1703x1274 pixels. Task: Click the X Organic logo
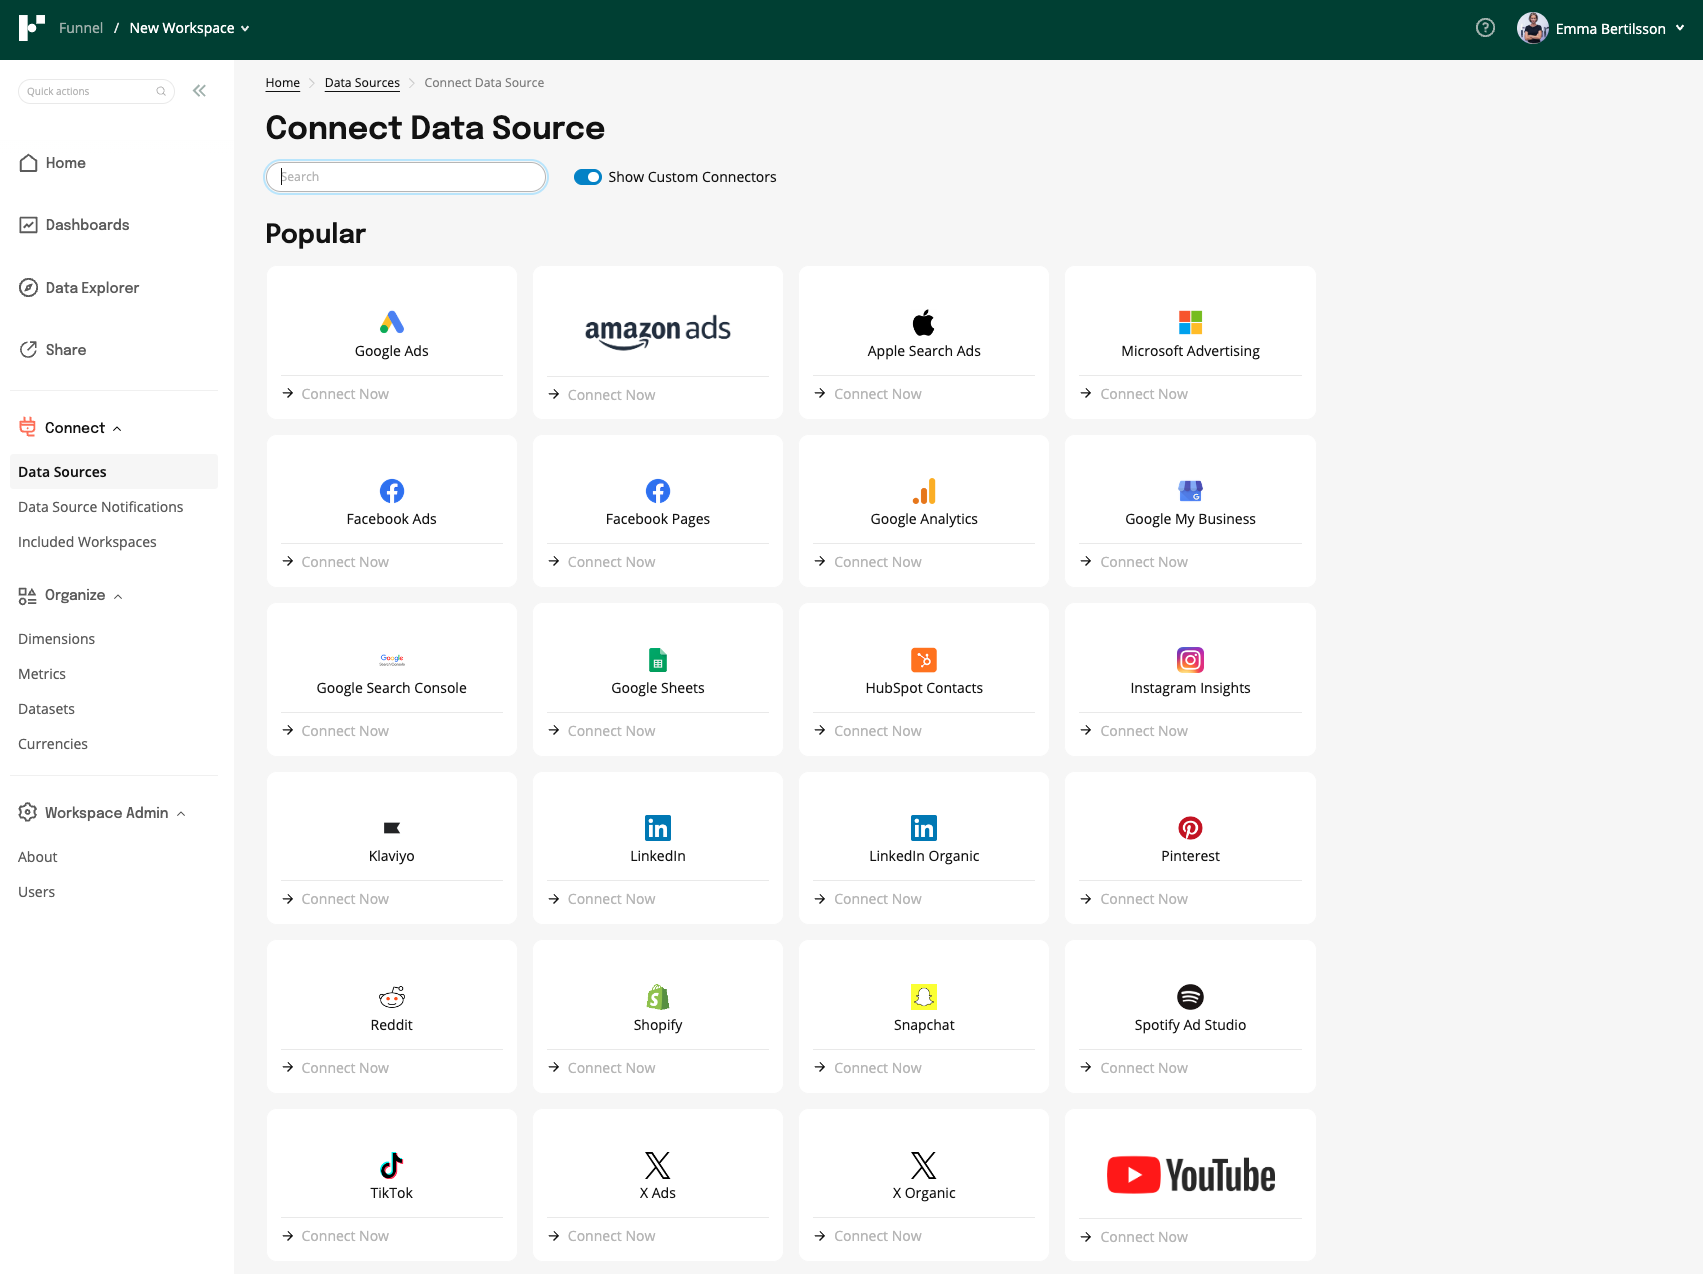(924, 1165)
